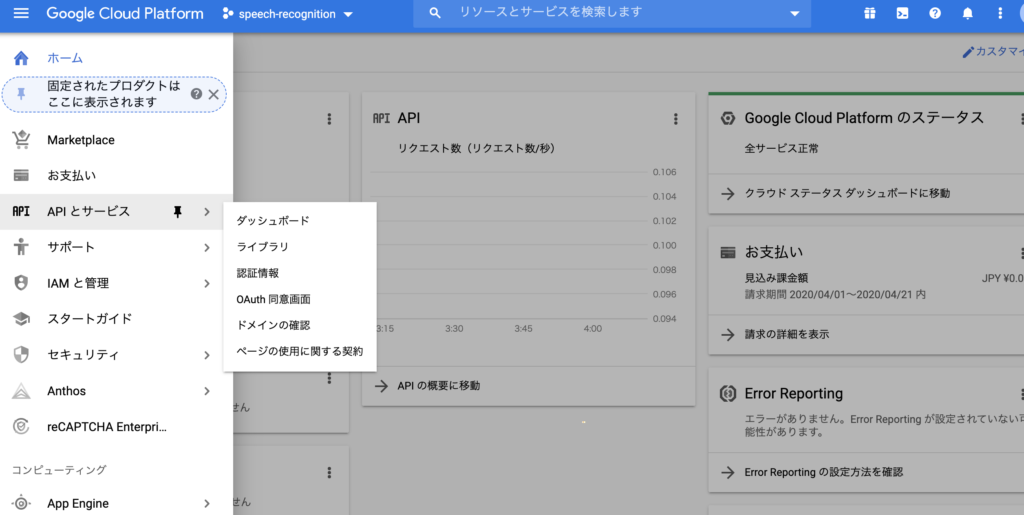Click the reCAPTCHA Enterprise icon
Viewport: 1024px width, 515px height.
pos(21,427)
